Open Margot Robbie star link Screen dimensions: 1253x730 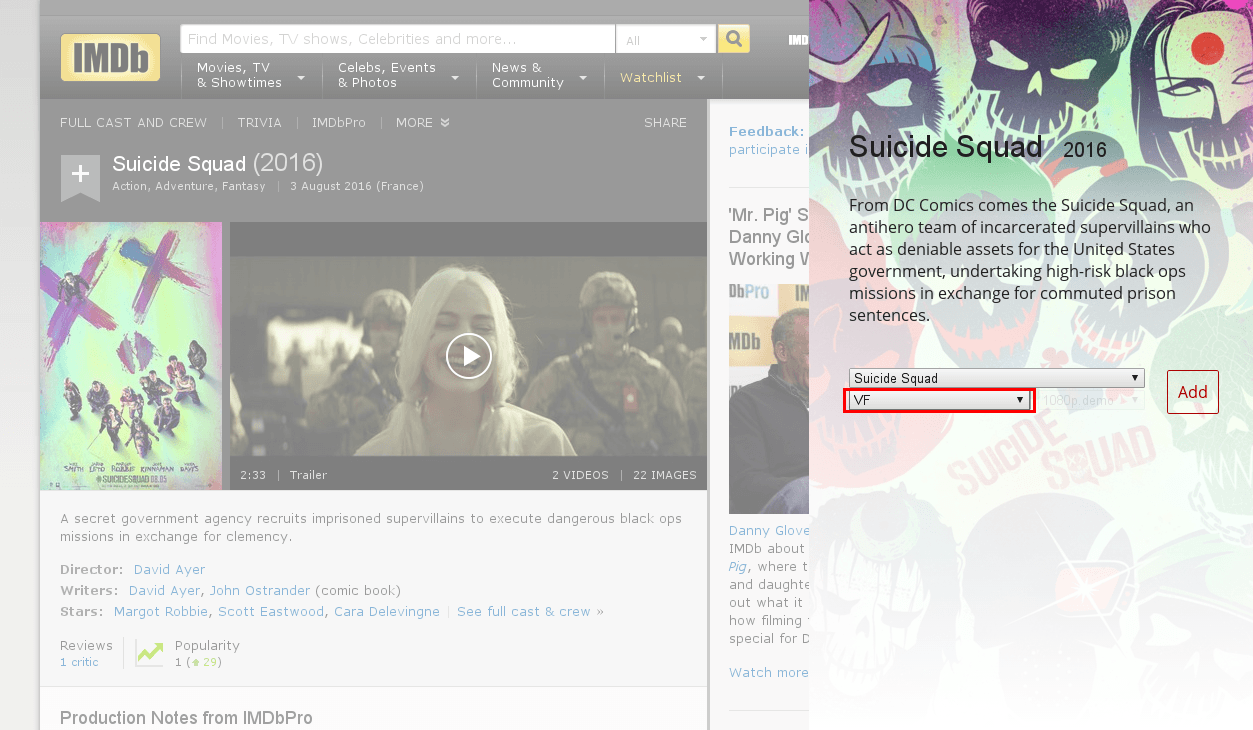[161, 611]
